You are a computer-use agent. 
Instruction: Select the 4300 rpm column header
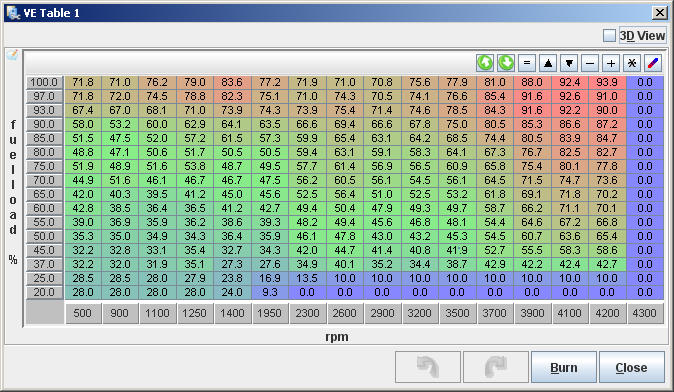click(645, 313)
